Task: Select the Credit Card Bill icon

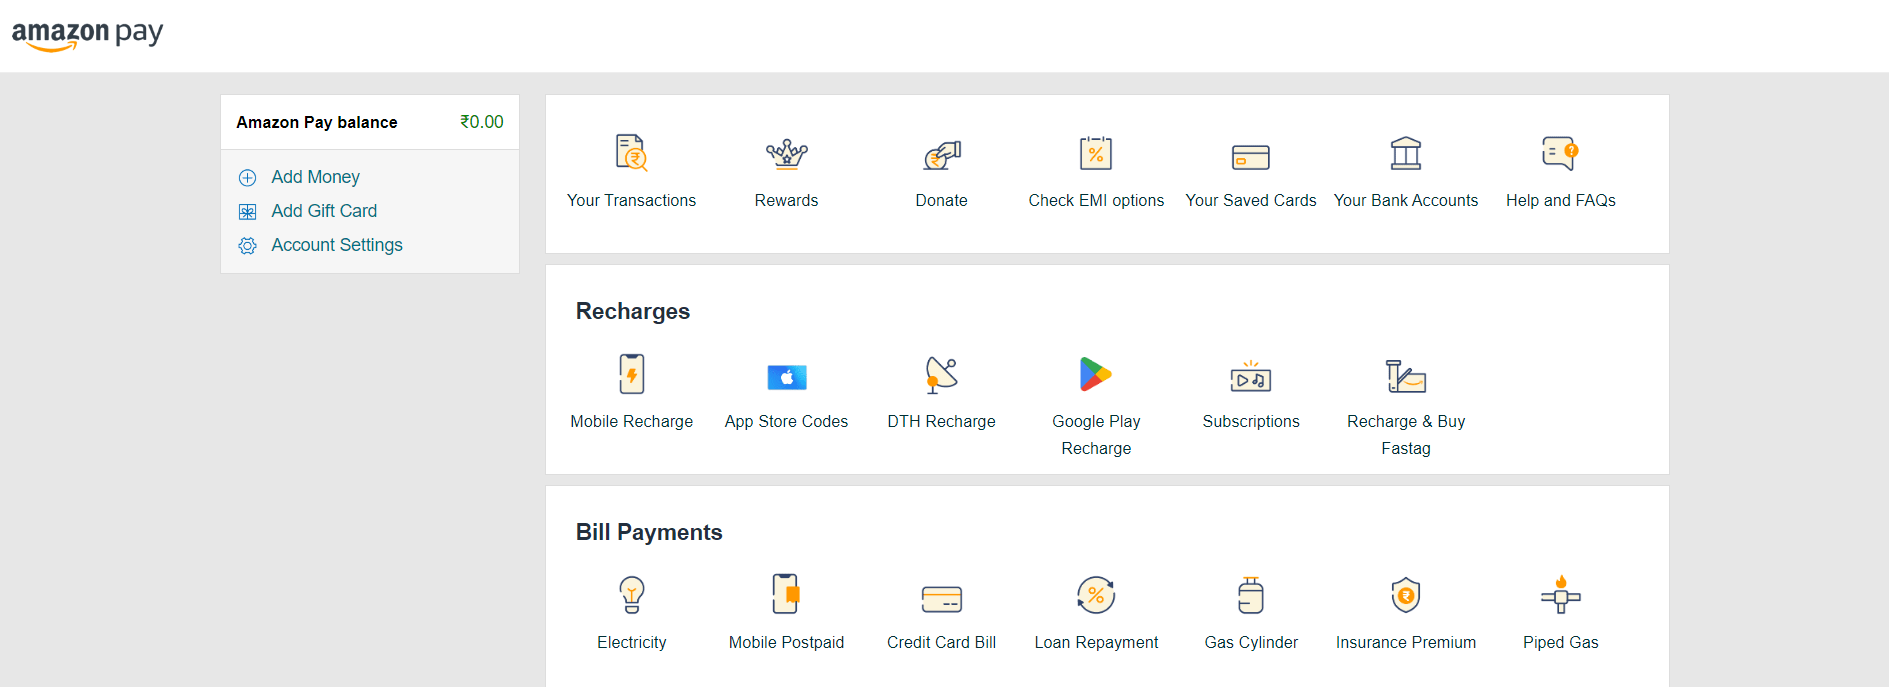Action: pos(942,599)
